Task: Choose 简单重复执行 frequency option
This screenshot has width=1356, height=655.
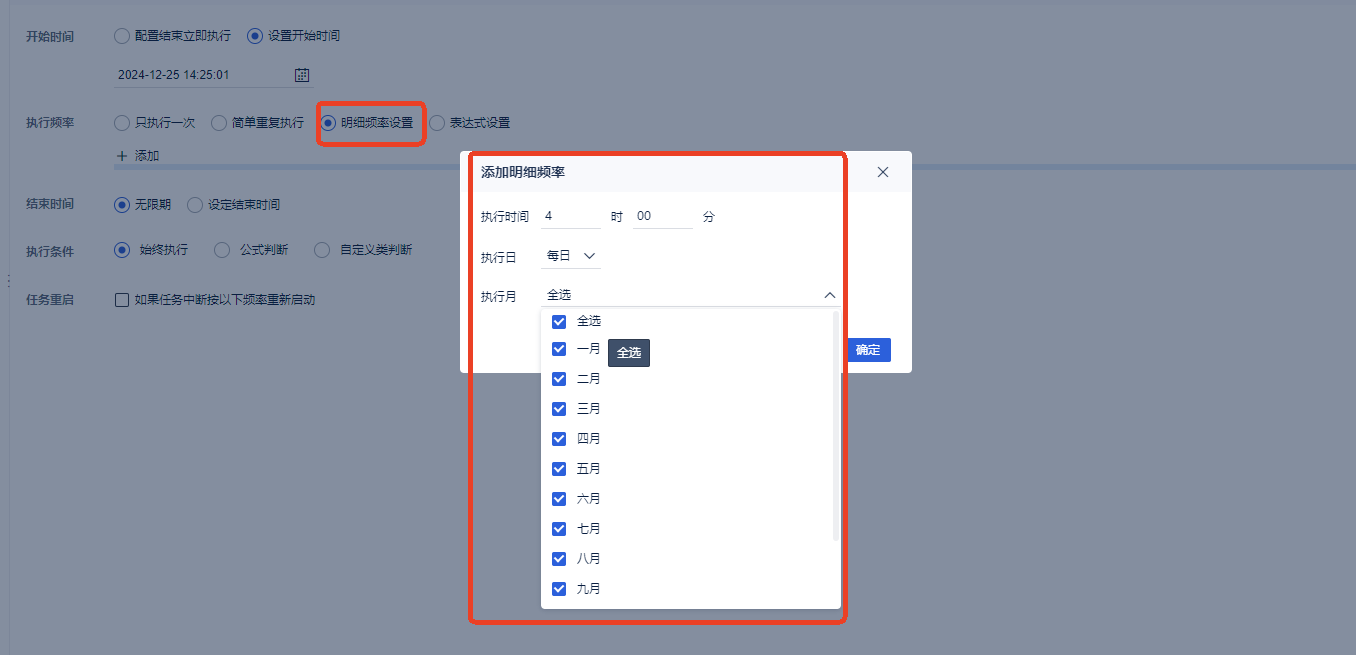Action: point(218,123)
